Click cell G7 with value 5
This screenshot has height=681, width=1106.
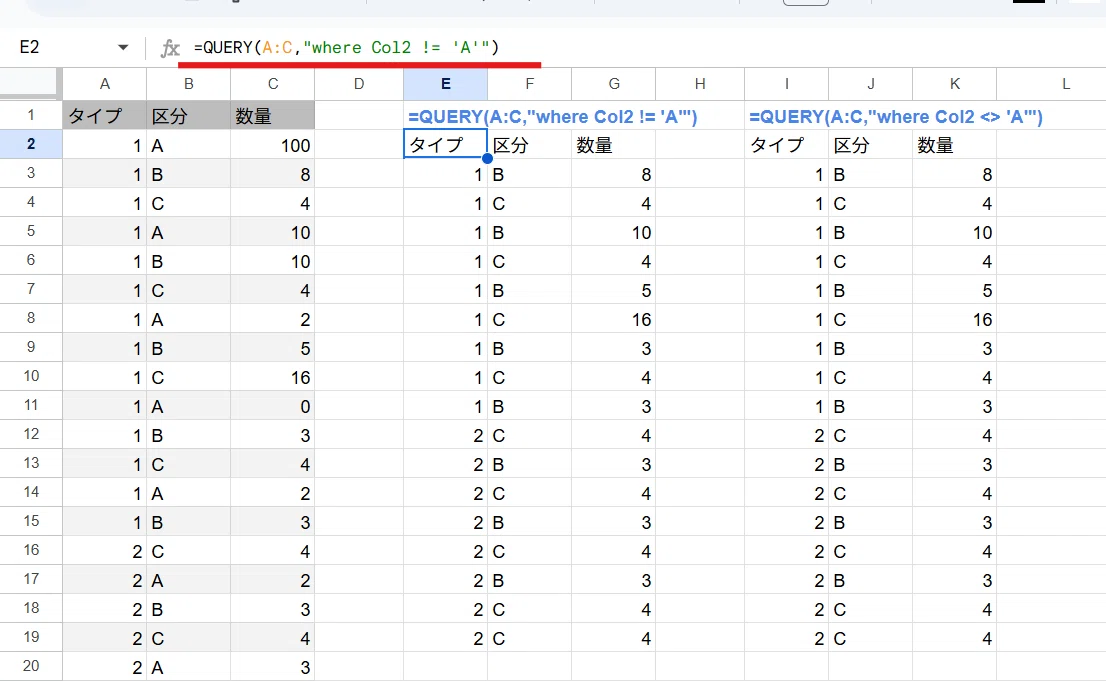coord(614,290)
